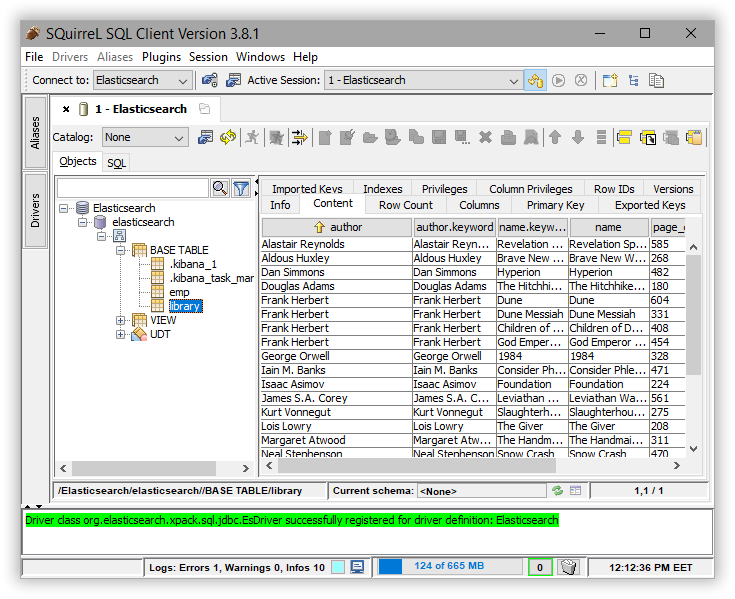Switch to the Row Count tab
The image size is (735, 599).
(x=405, y=205)
